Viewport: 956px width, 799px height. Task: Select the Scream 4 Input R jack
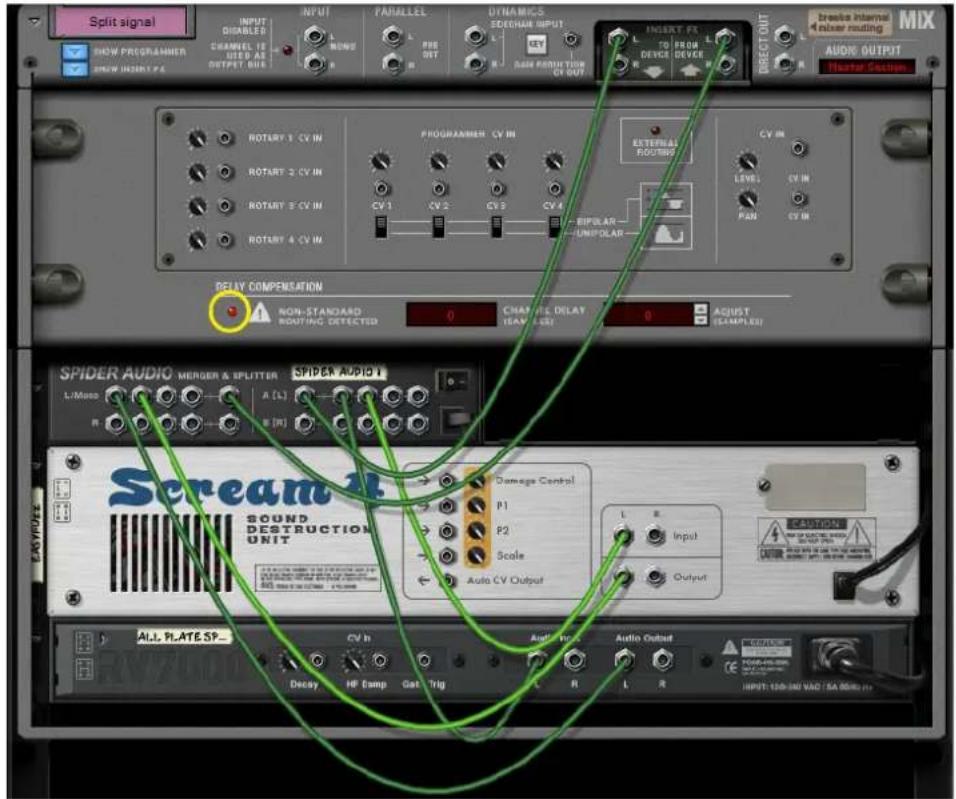(655, 536)
